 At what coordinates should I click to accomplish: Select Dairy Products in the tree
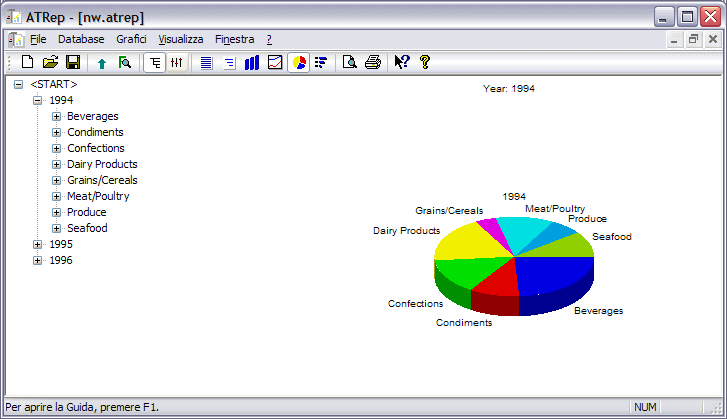[102, 164]
